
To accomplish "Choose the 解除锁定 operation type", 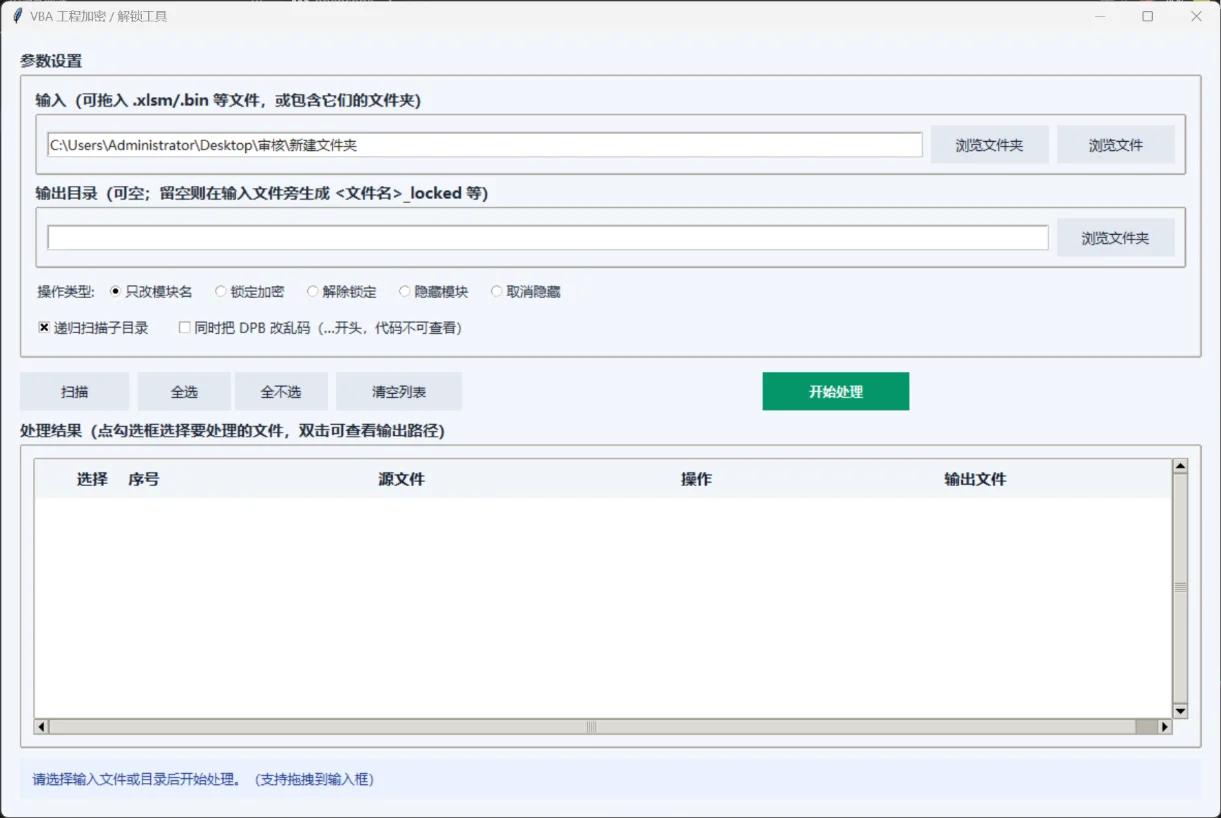I will click(x=342, y=292).
